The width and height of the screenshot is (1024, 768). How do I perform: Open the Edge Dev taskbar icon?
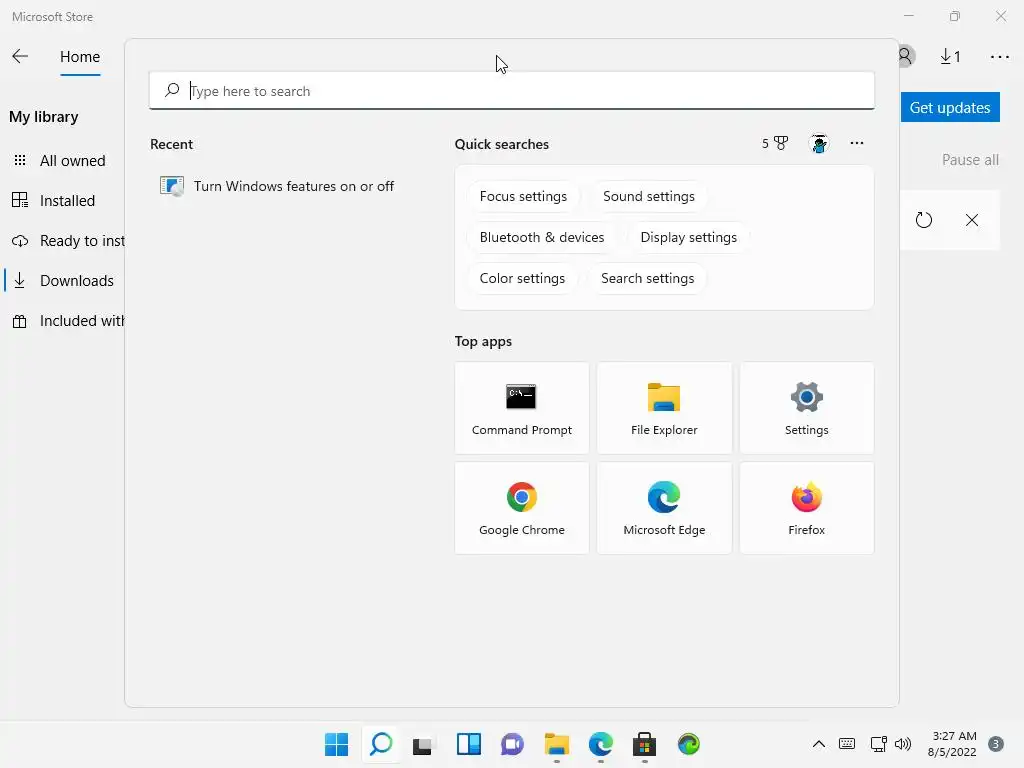[x=688, y=744]
